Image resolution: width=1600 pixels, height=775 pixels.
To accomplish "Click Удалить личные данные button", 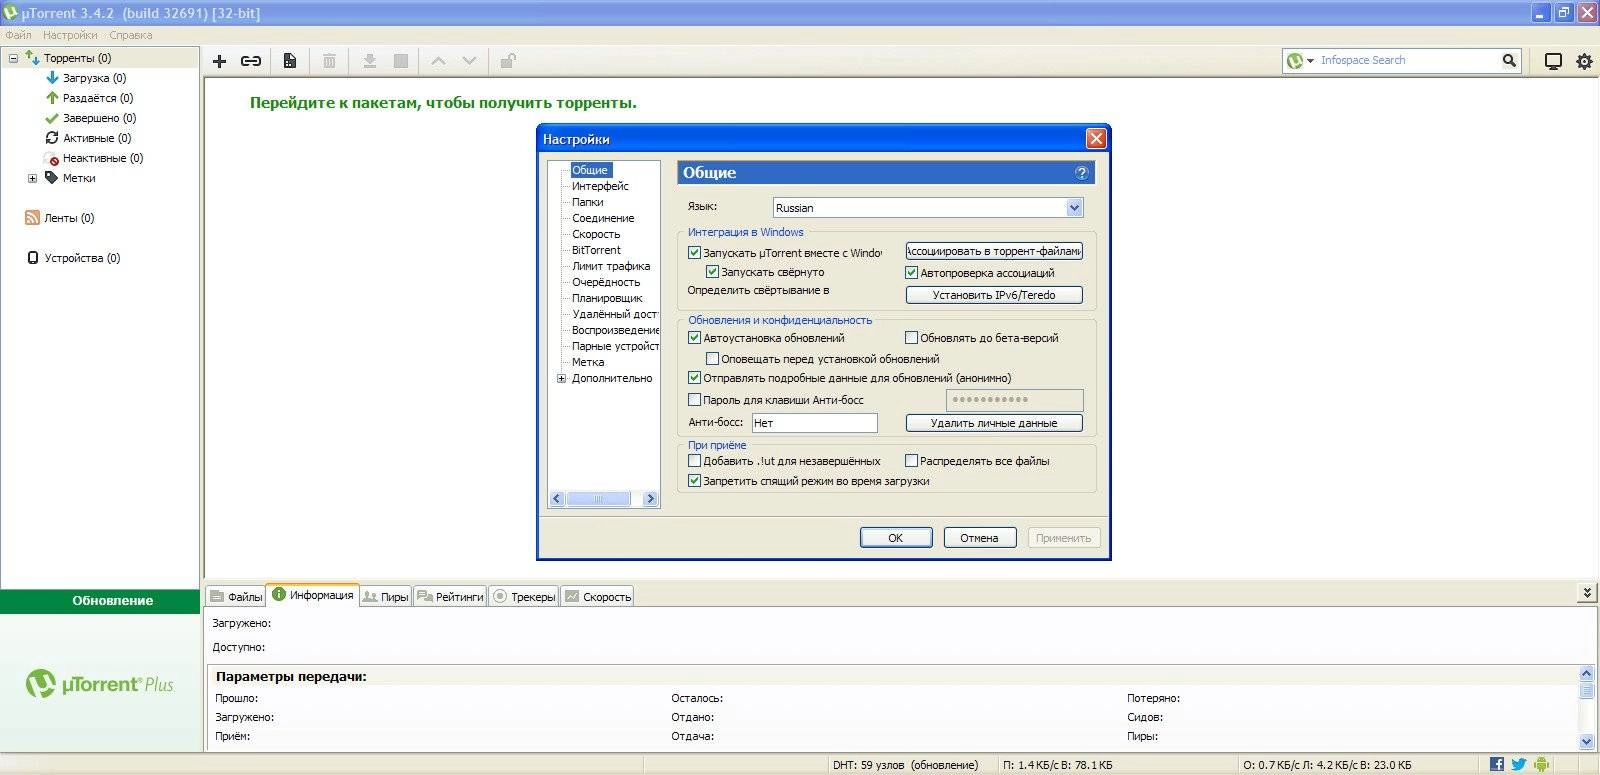I will pos(994,423).
